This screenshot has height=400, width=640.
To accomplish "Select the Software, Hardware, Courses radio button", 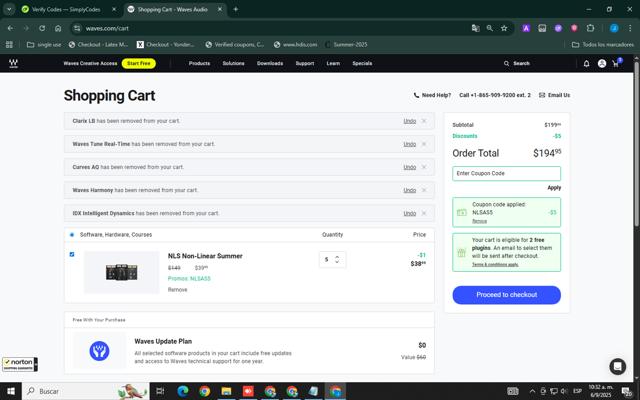I will pyautogui.click(x=72, y=235).
